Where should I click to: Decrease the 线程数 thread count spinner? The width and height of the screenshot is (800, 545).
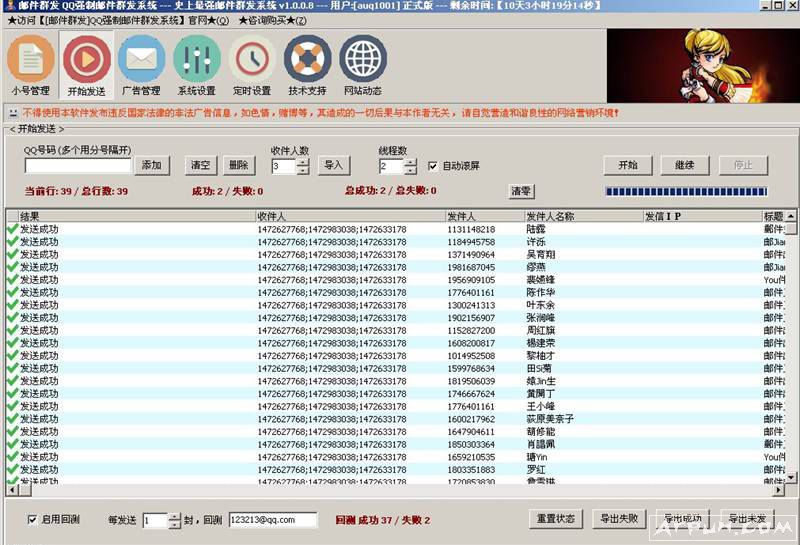(x=410, y=171)
